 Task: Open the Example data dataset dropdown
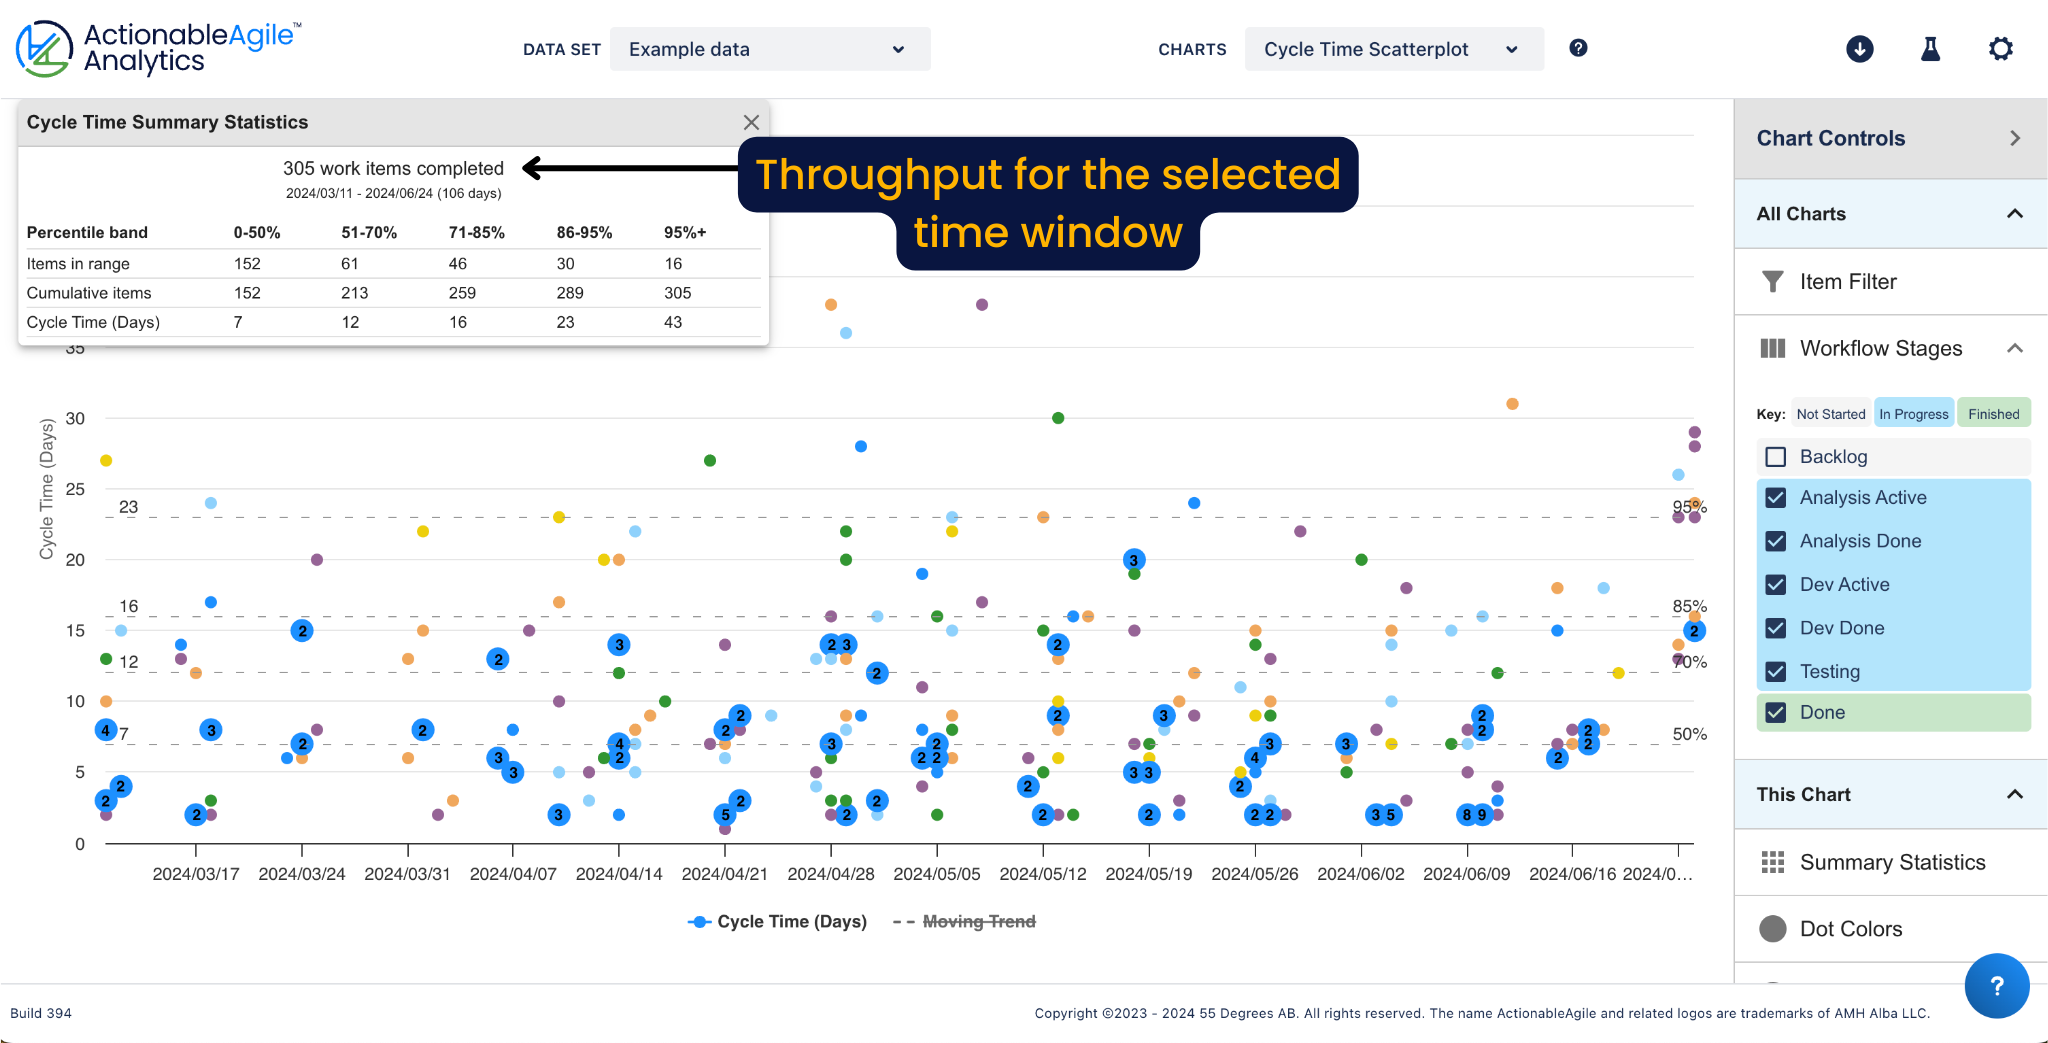(770, 48)
